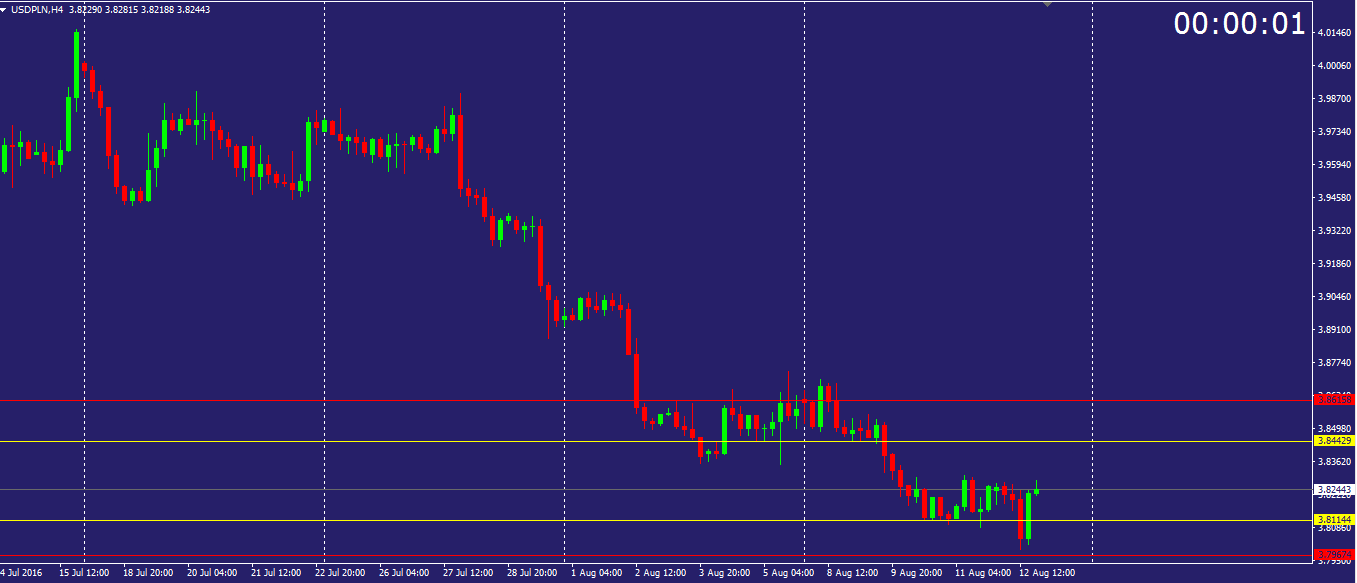Click the 1 Aug 04:00 time axis label
The image size is (1357, 583).
coord(597,573)
